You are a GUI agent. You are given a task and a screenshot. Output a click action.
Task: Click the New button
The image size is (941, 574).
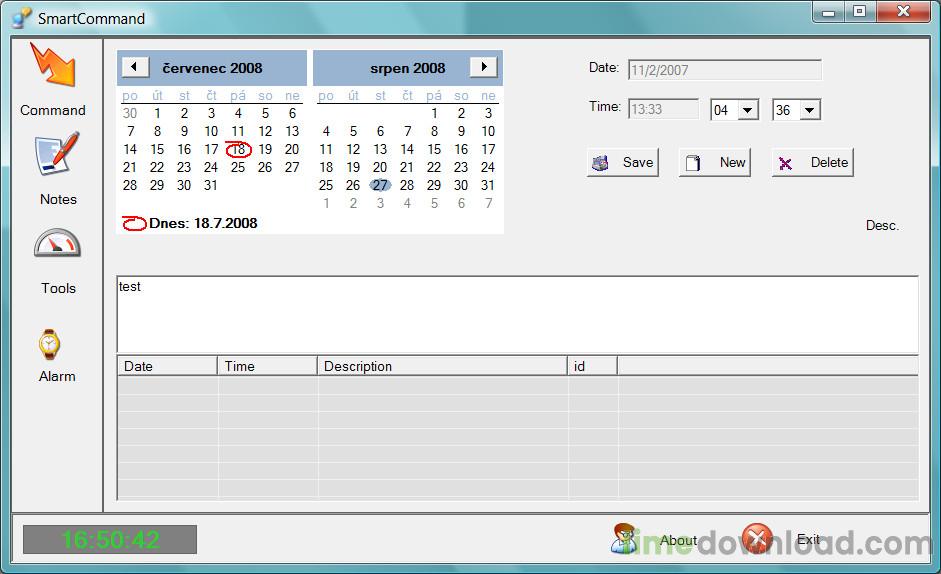(x=715, y=163)
